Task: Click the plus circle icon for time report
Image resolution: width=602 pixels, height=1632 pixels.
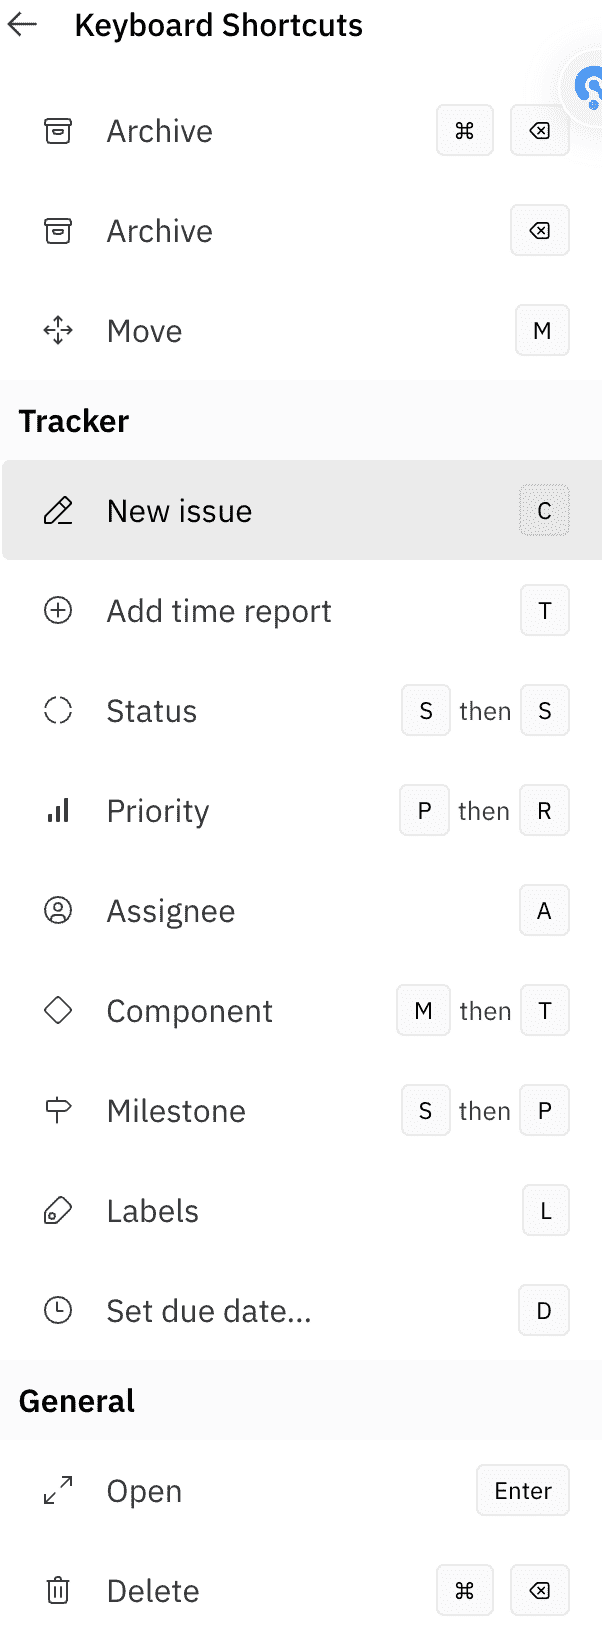Action: 58,611
